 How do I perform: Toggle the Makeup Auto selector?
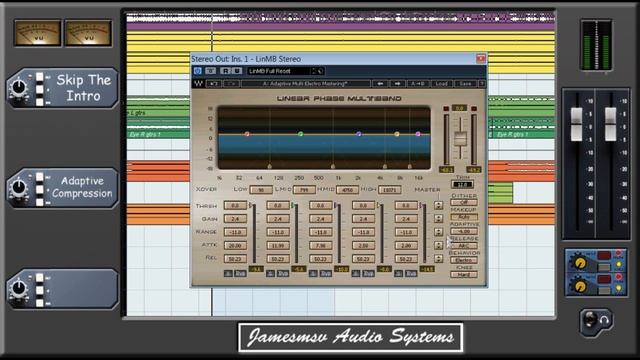(x=464, y=217)
